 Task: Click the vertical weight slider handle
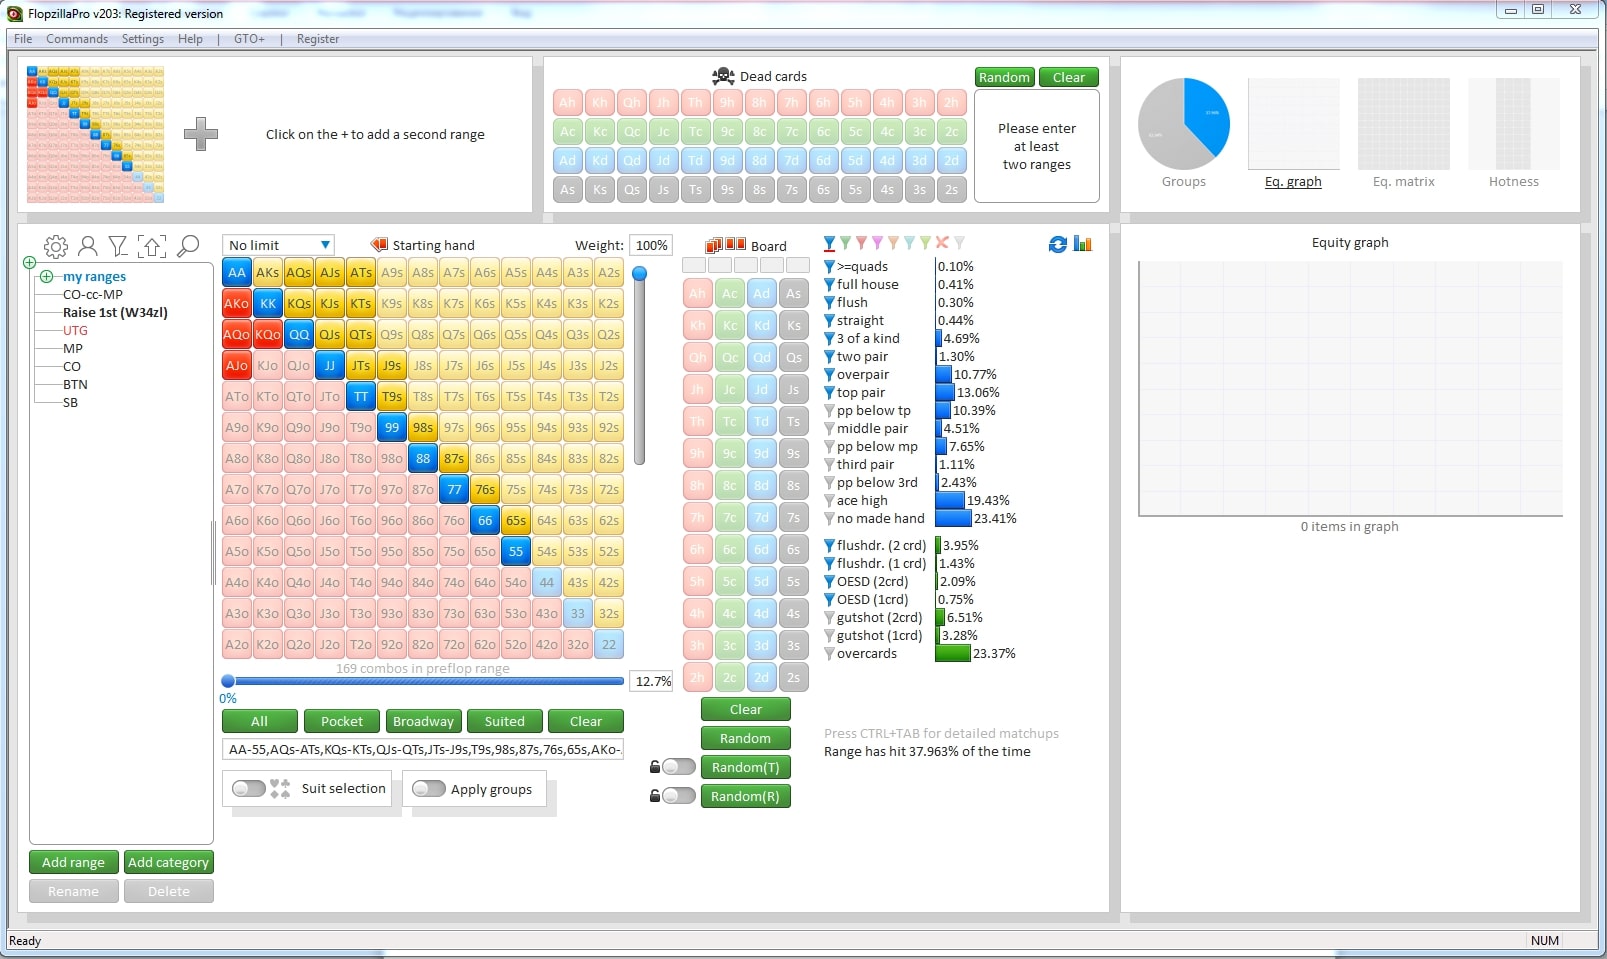pos(640,273)
